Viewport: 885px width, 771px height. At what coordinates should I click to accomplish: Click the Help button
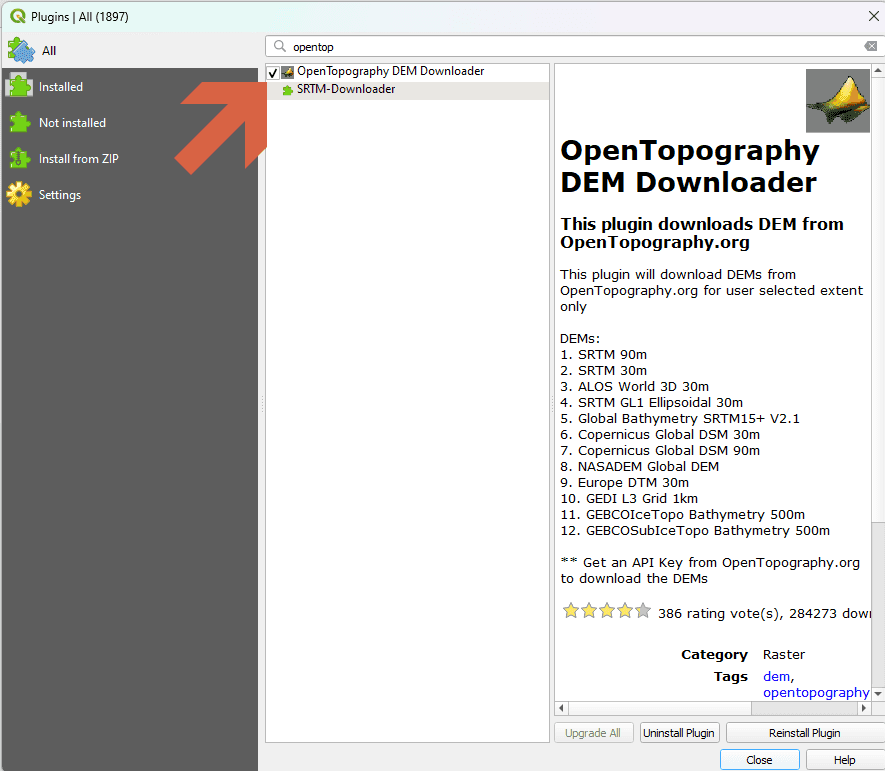pyautogui.click(x=845, y=760)
